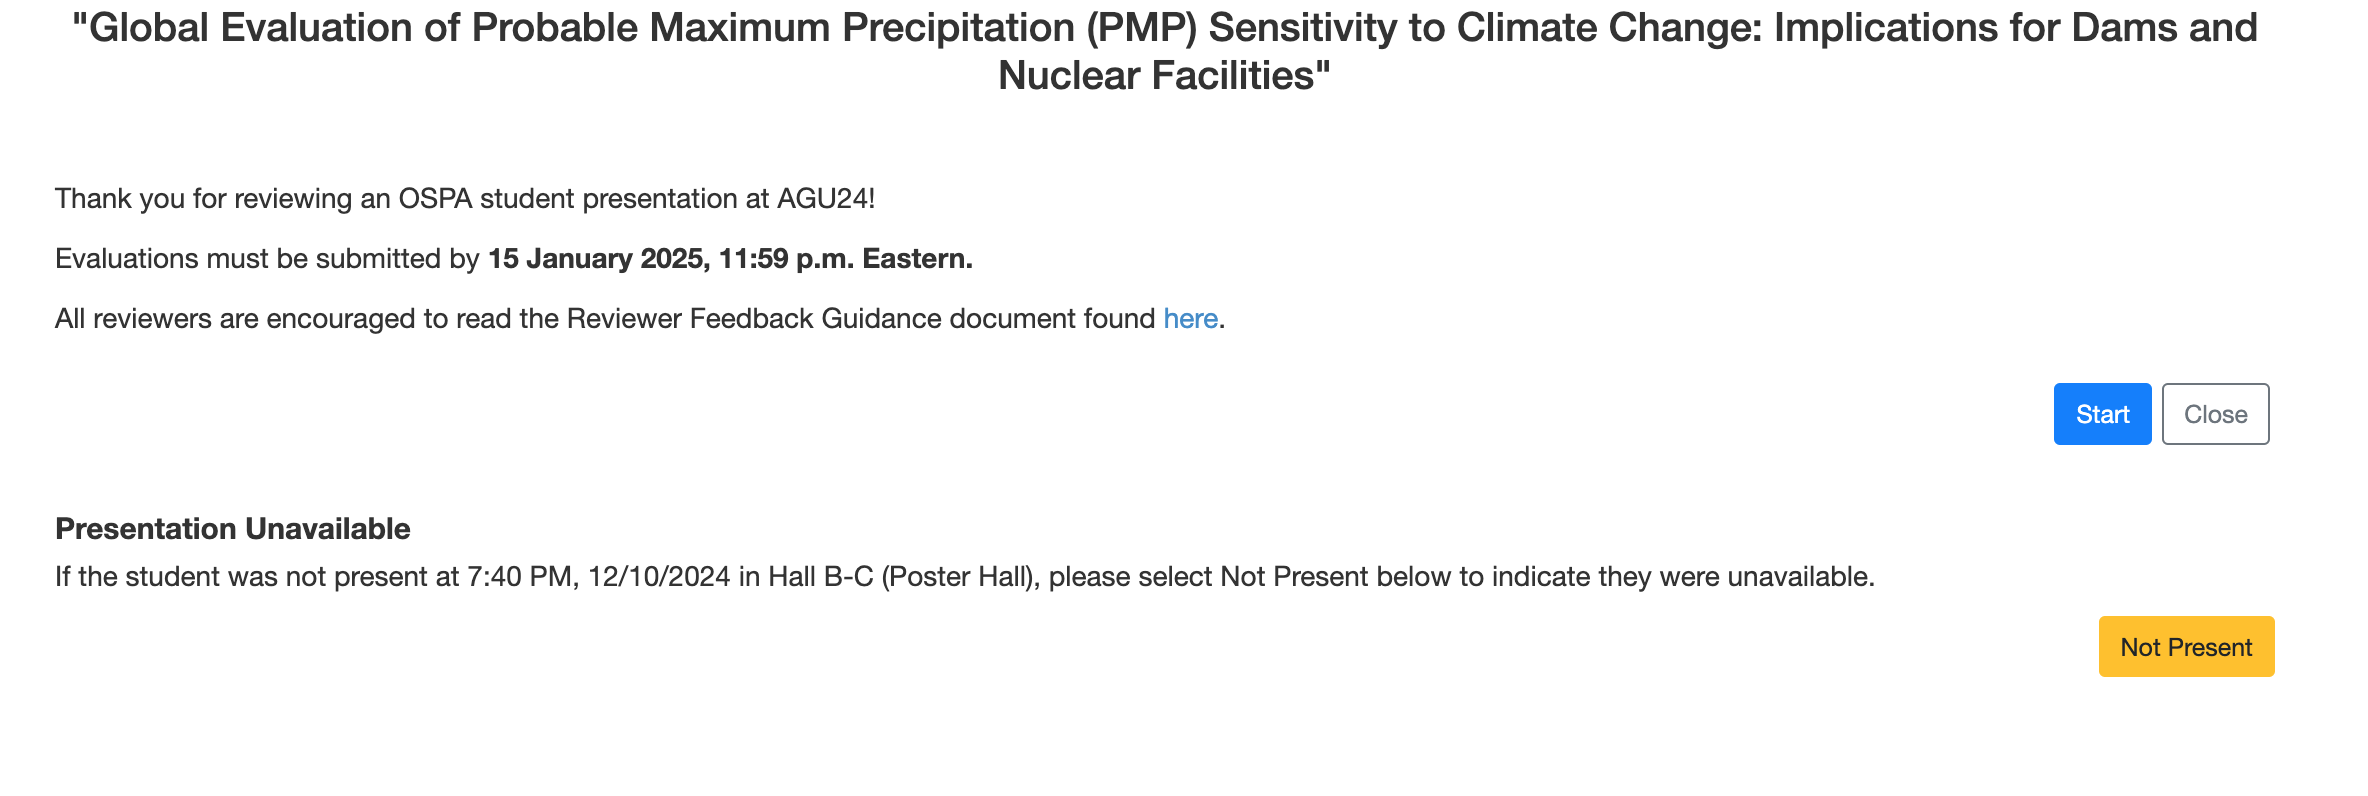Image resolution: width=2368 pixels, height=796 pixels.
Task: Open the Reviewer Feedback Guidance 'here' link
Action: pos(1190,319)
